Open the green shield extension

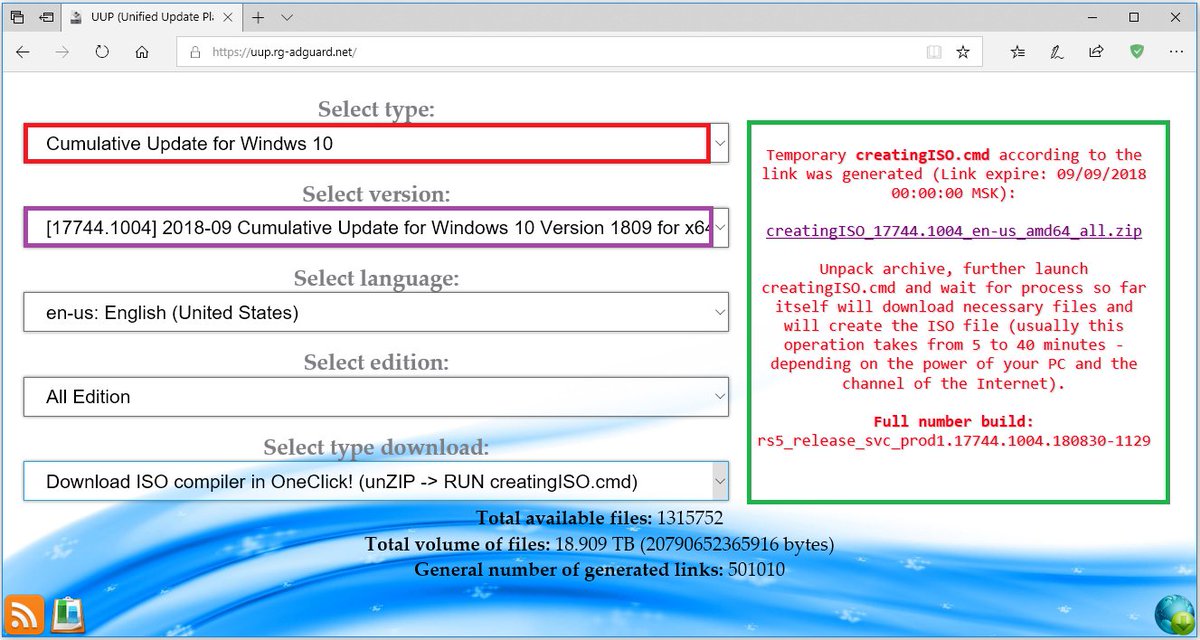(x=1137, y=52)
